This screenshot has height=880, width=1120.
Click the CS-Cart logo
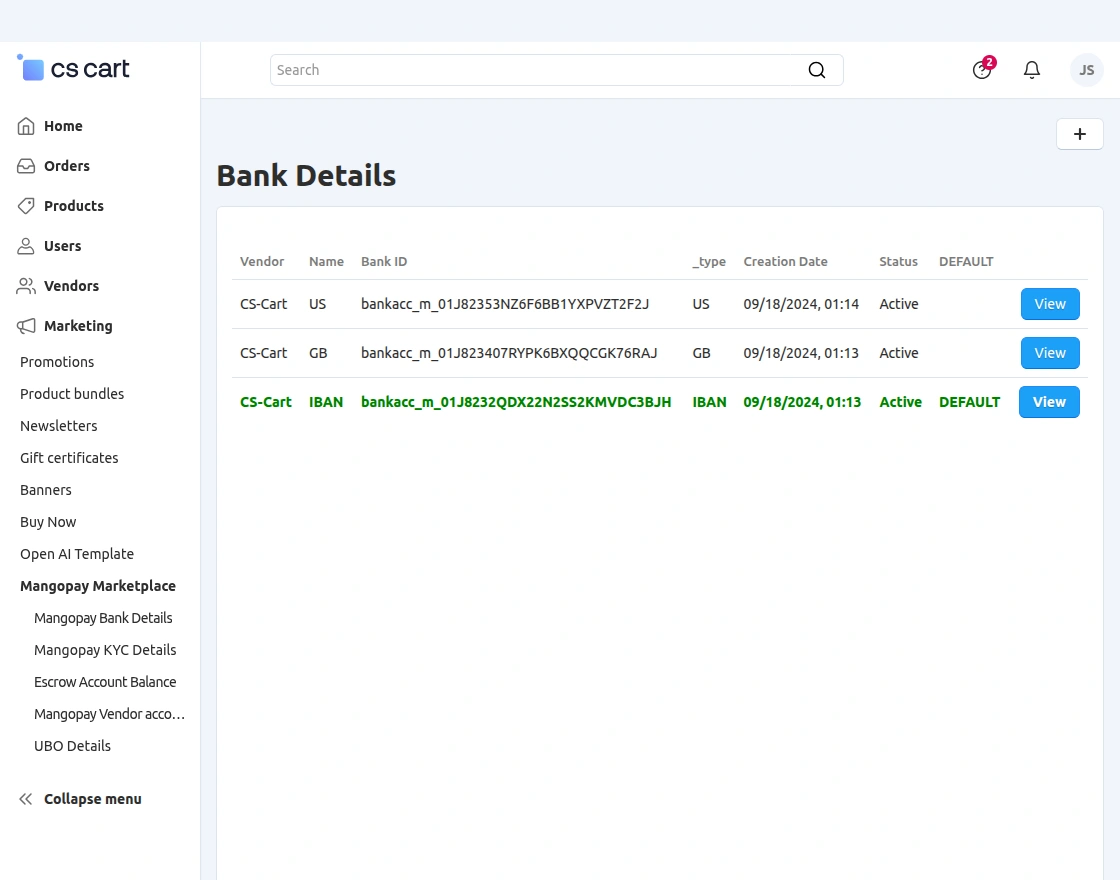click(73, 69)
